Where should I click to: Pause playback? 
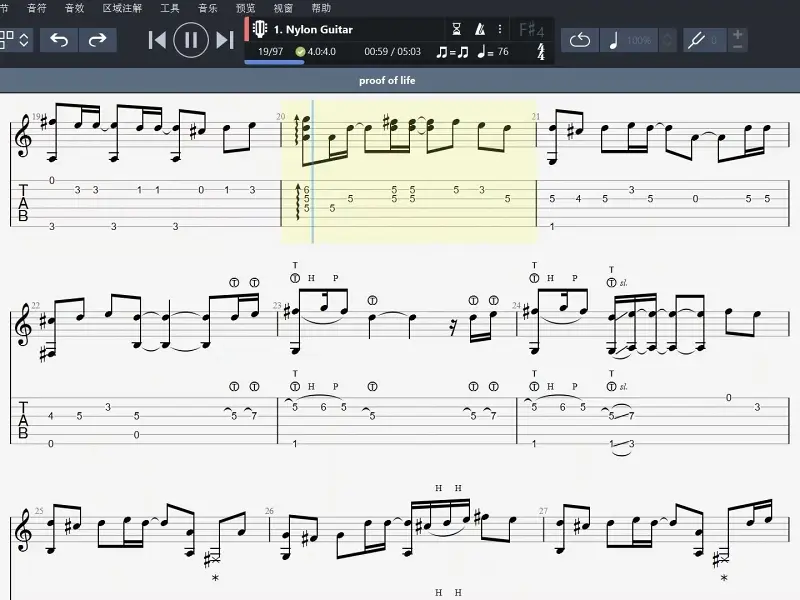191,40
